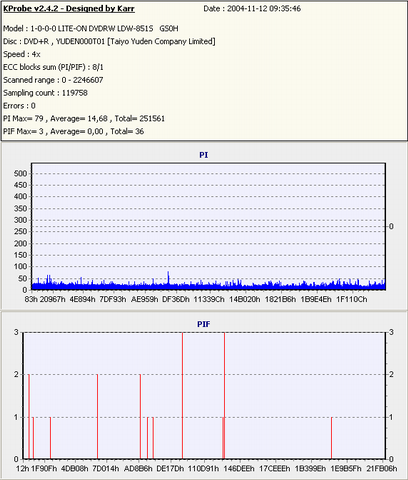Click the first PIF bar at level 2

[x=29, y=417]
